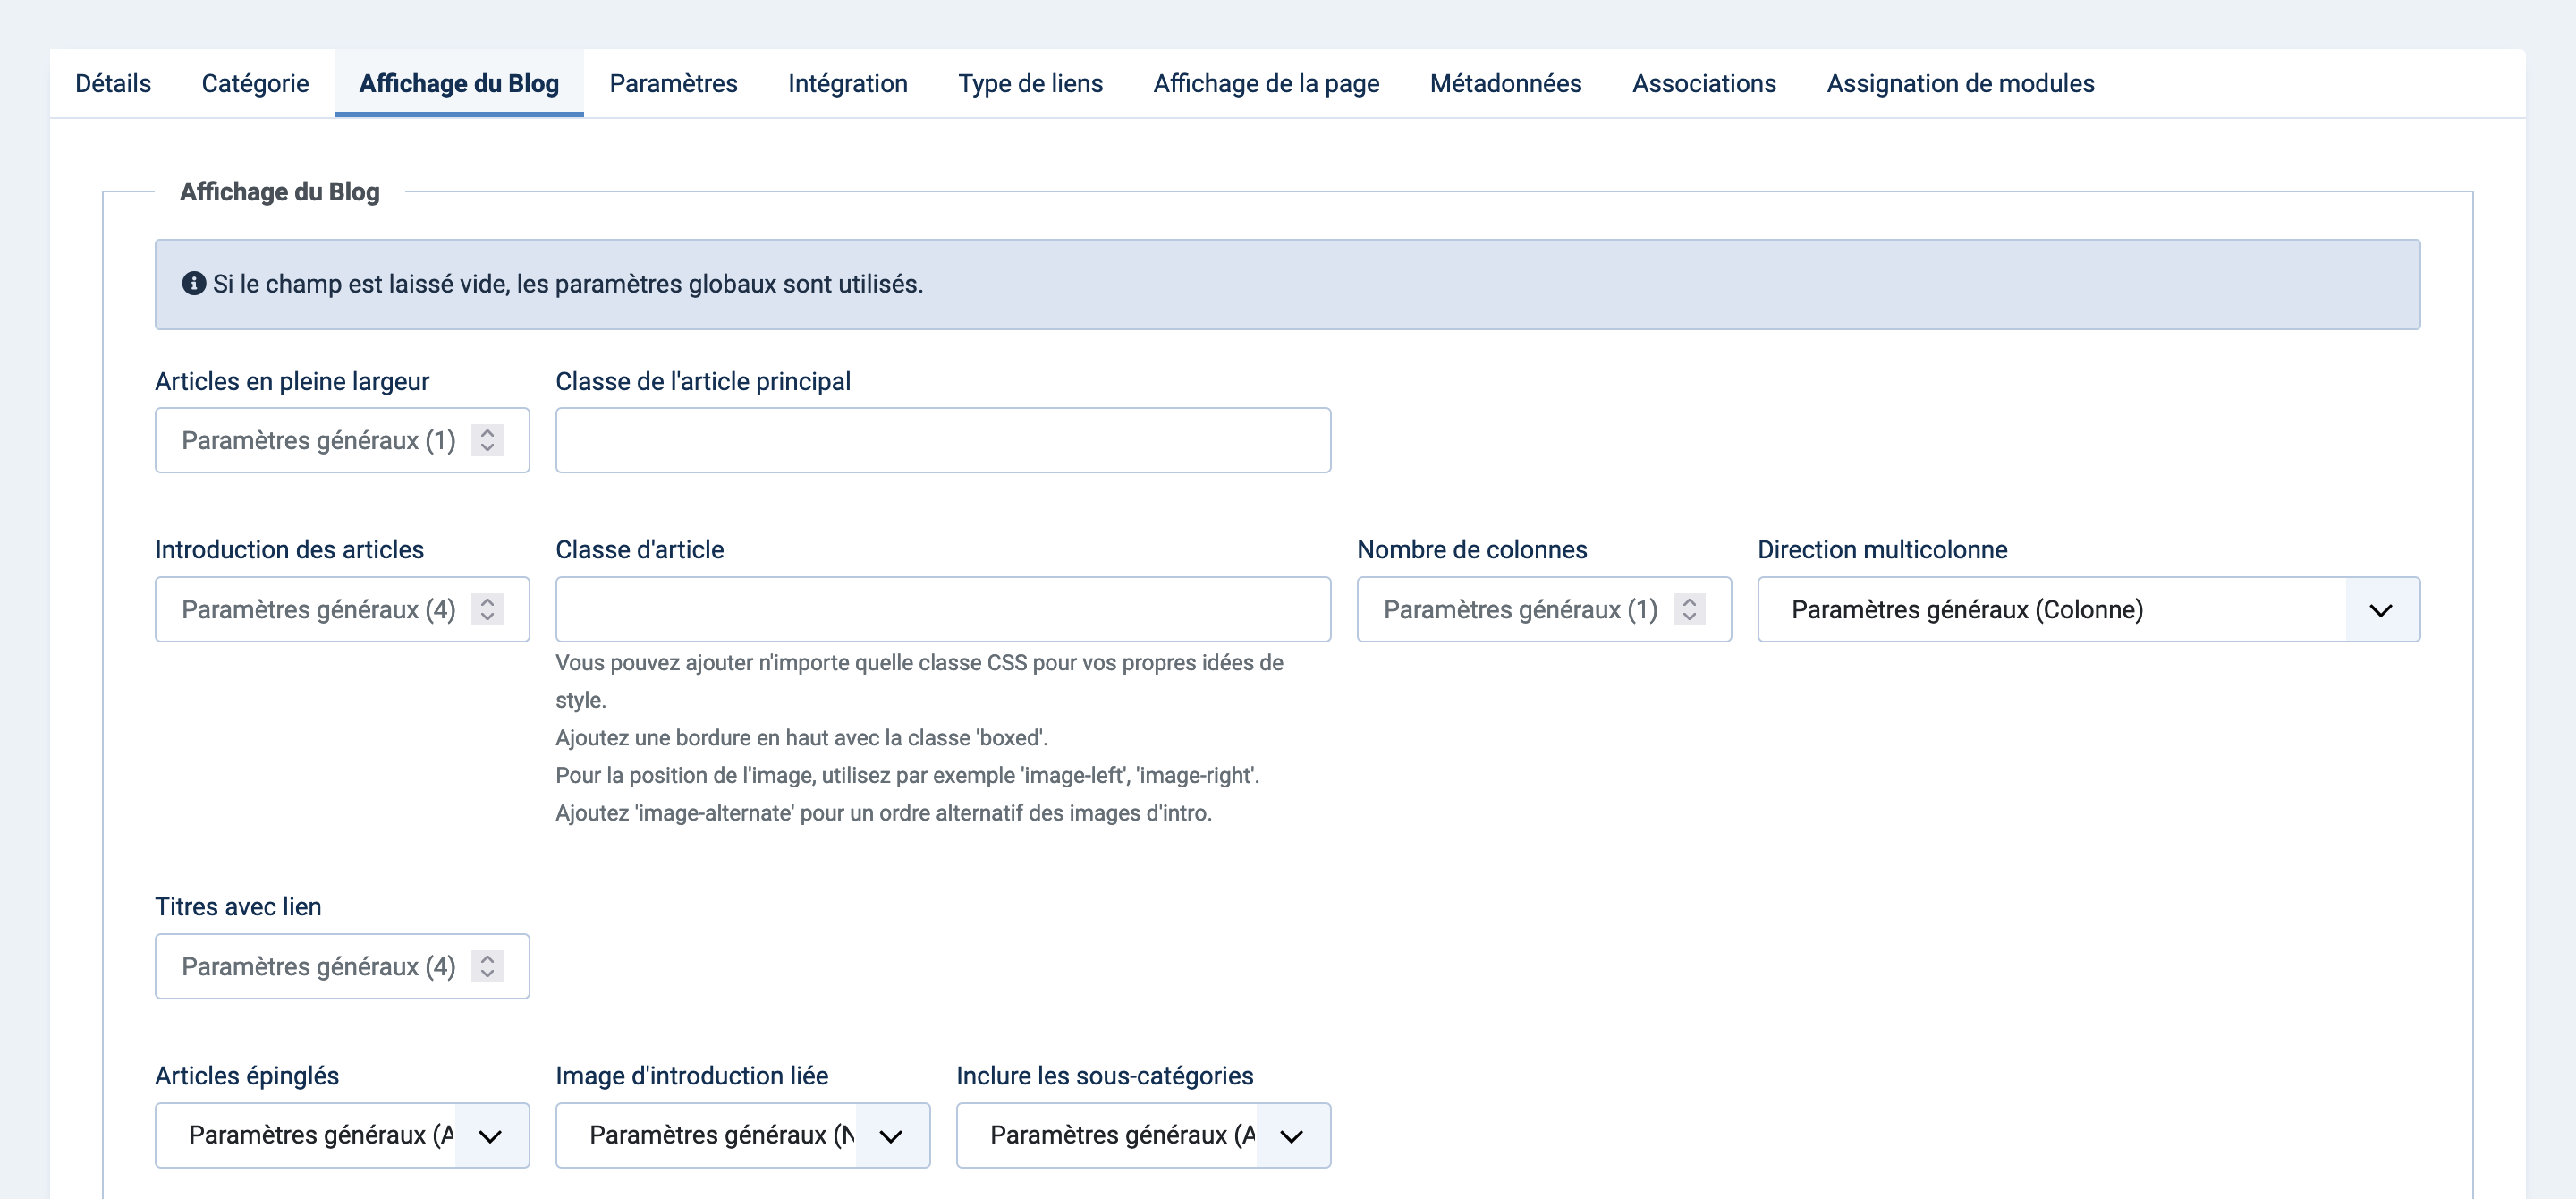
Task: Click the info icon in the notice banner
Action: click(x=194, y=284)
